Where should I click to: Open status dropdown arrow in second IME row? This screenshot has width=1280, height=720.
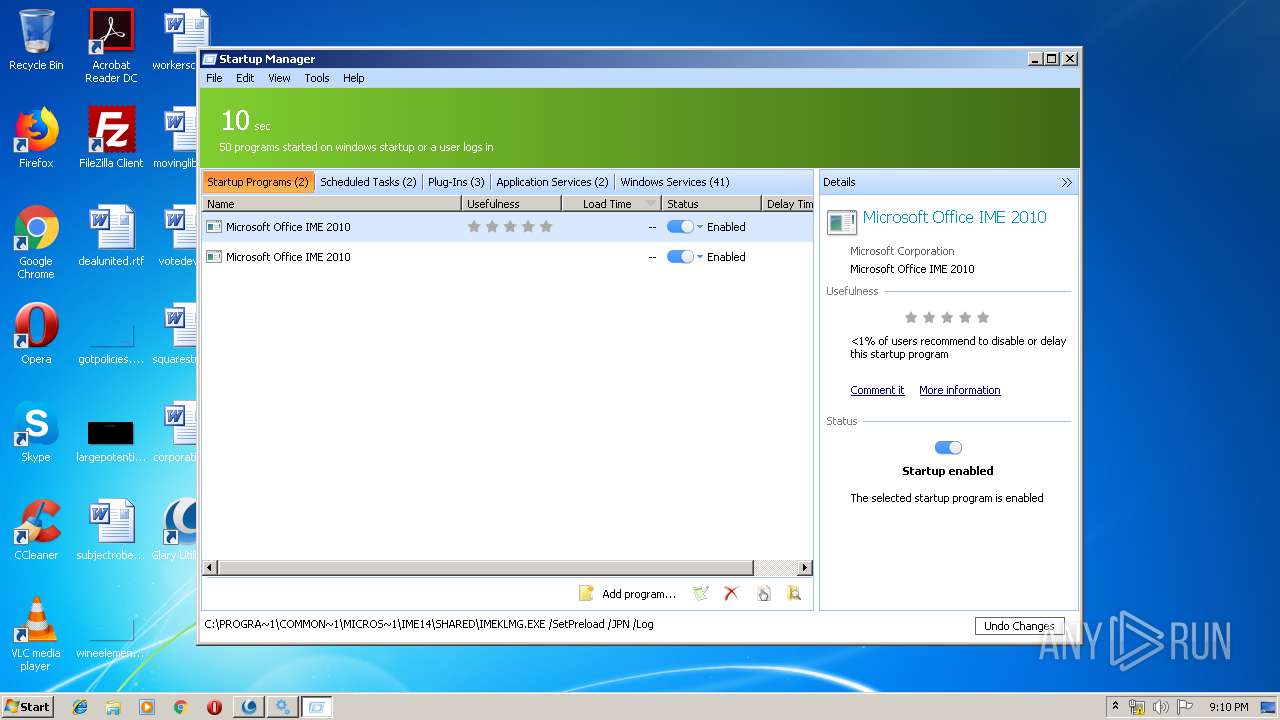coord(700,257)
